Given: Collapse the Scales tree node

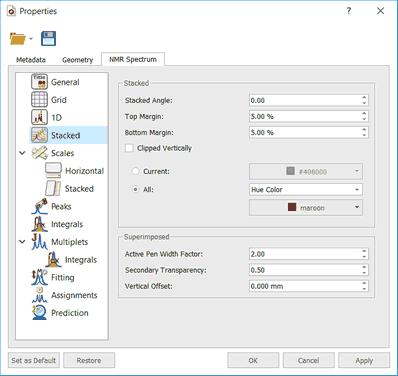Looking at the screenshot, I should (22, 153).
